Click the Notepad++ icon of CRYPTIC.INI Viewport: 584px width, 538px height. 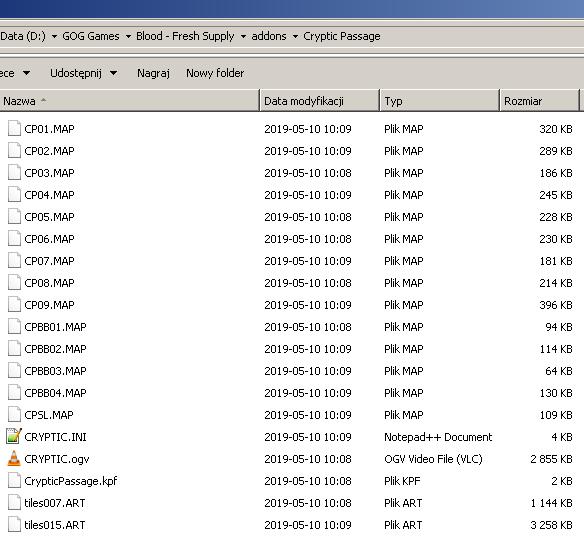(14, 436)
